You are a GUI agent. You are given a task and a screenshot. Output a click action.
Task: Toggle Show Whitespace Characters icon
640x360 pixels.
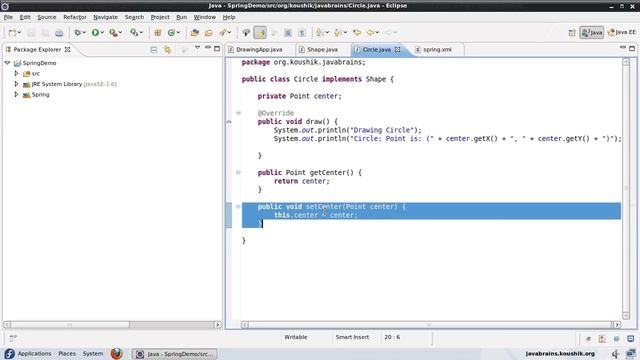(302, 33)
